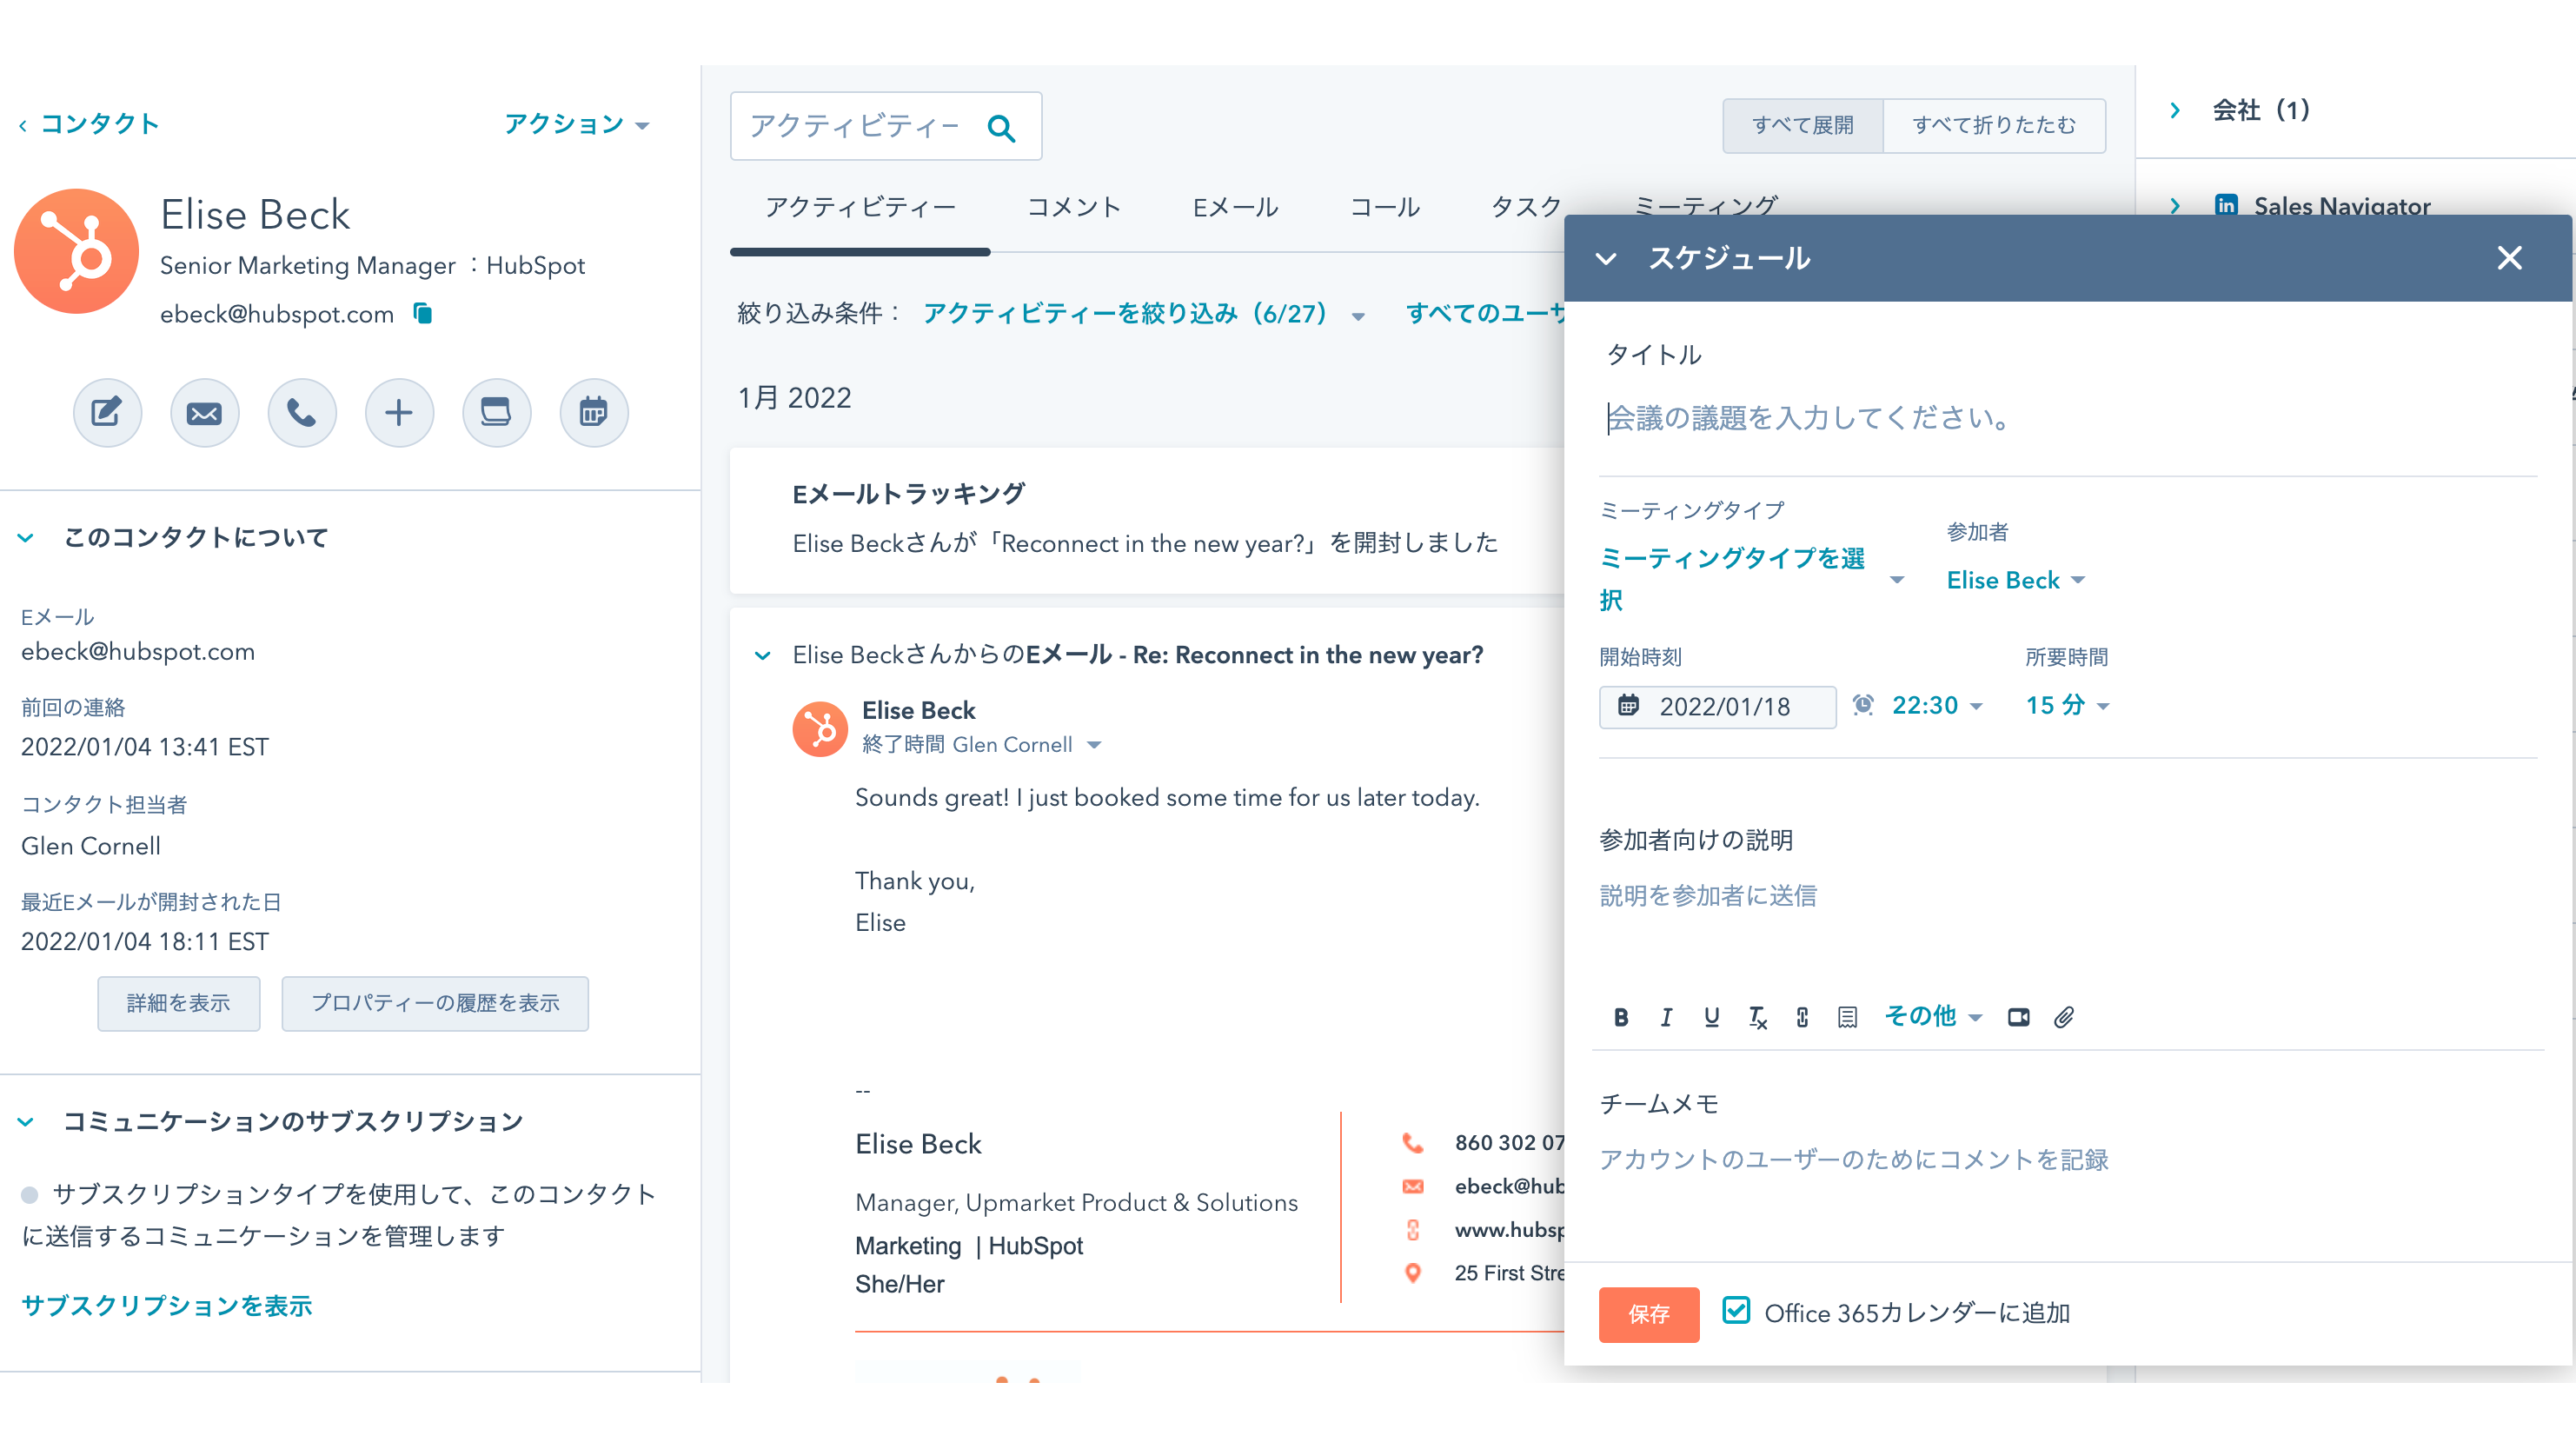Open the コール activity tab
The image size is (2576, 1449).
pos(1385,208)
